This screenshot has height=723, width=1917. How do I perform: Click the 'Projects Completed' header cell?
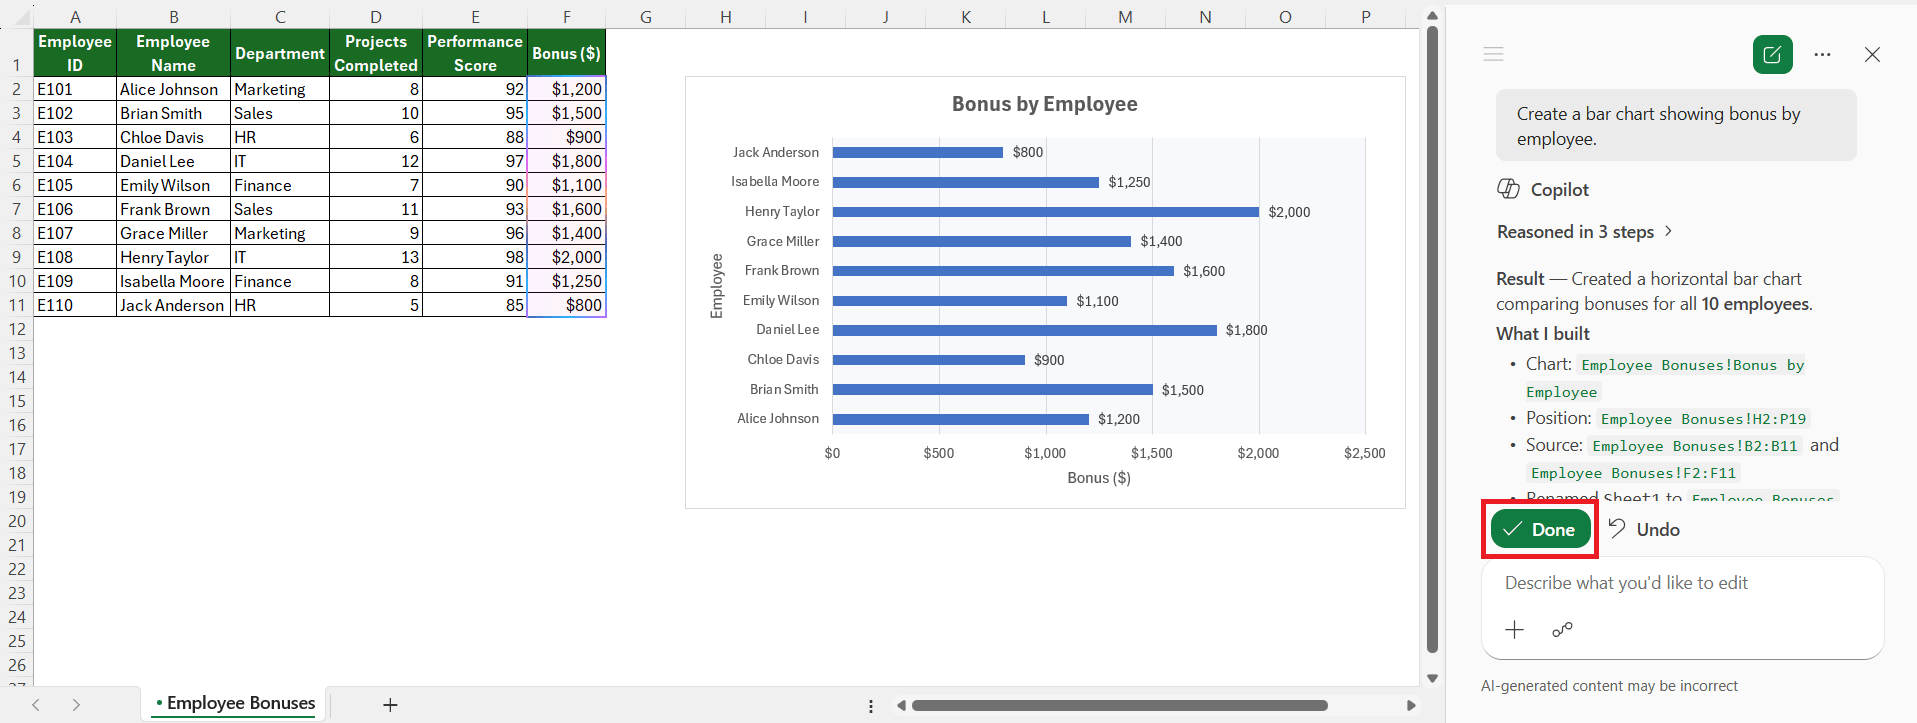pos(376,53)
